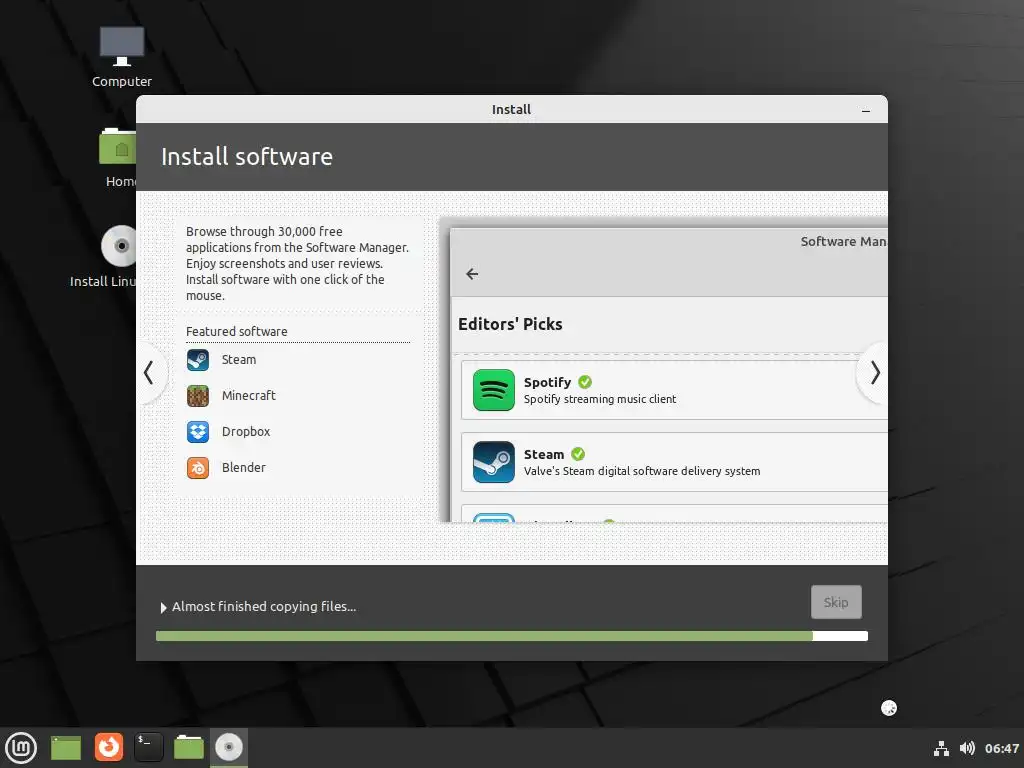Click the 'Minecraft' label under Featured software
This screenshot has height=768, width=1024.
[x=249, y=396]
